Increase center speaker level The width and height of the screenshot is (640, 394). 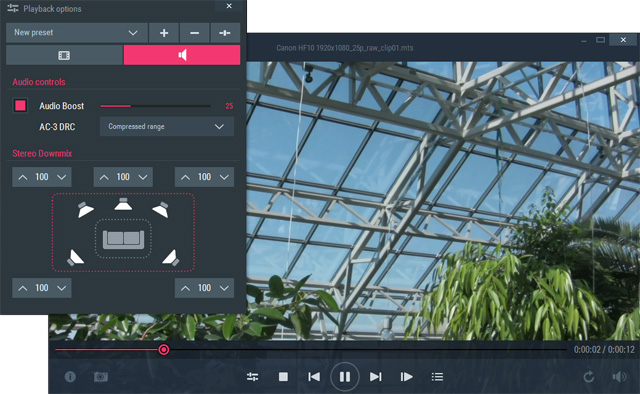coord(104,177)
